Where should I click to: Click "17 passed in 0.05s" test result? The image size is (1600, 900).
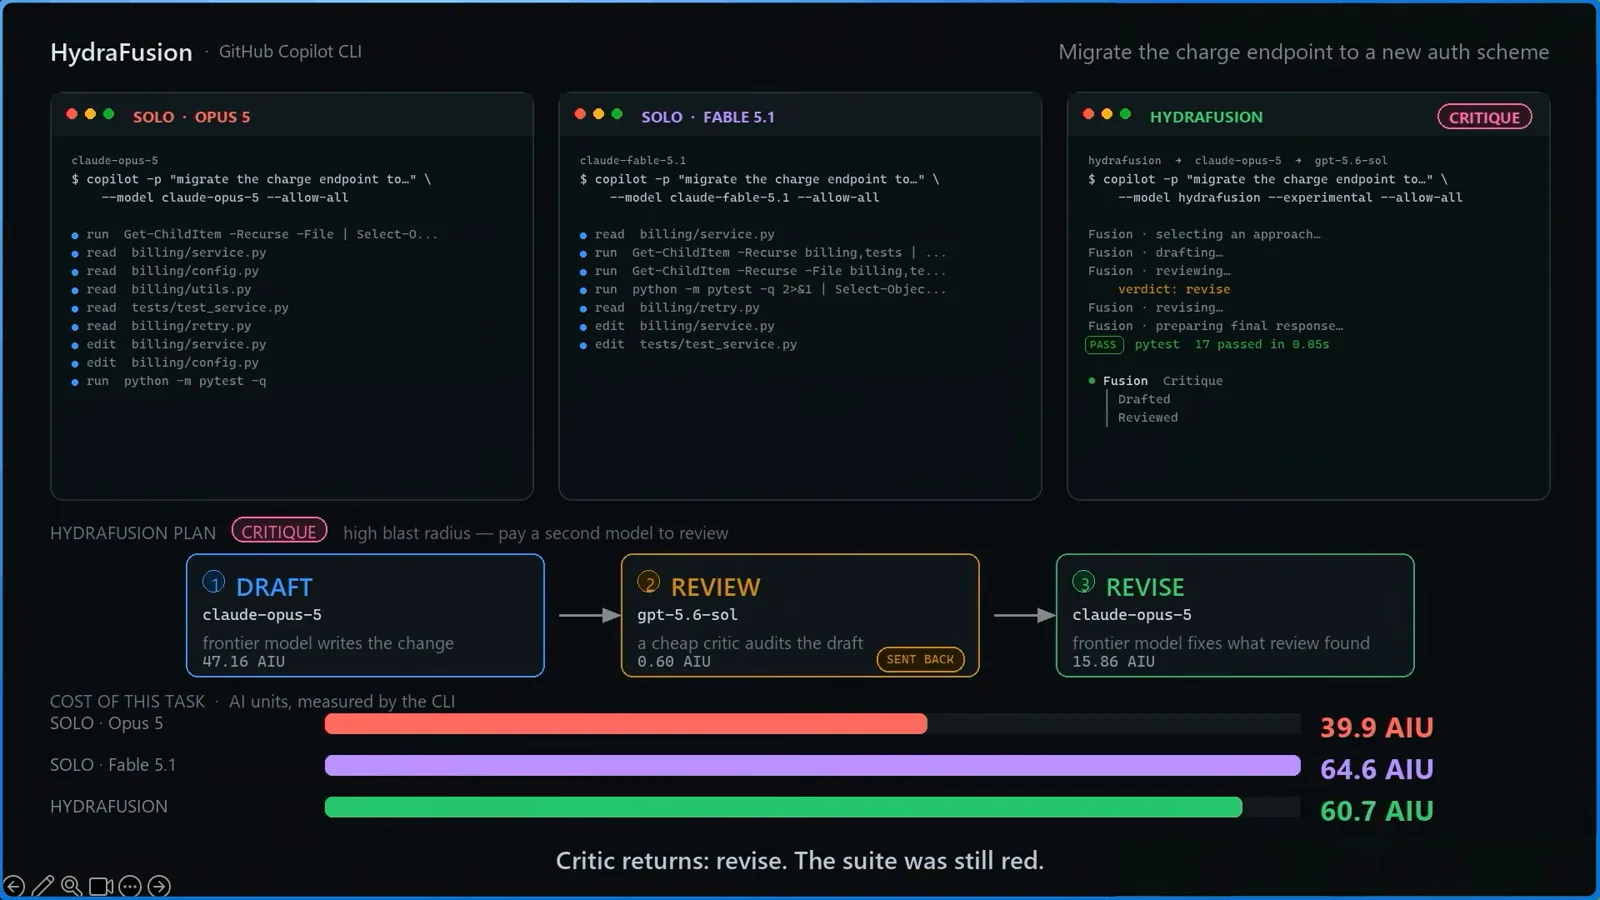[x=1262, y=344]
